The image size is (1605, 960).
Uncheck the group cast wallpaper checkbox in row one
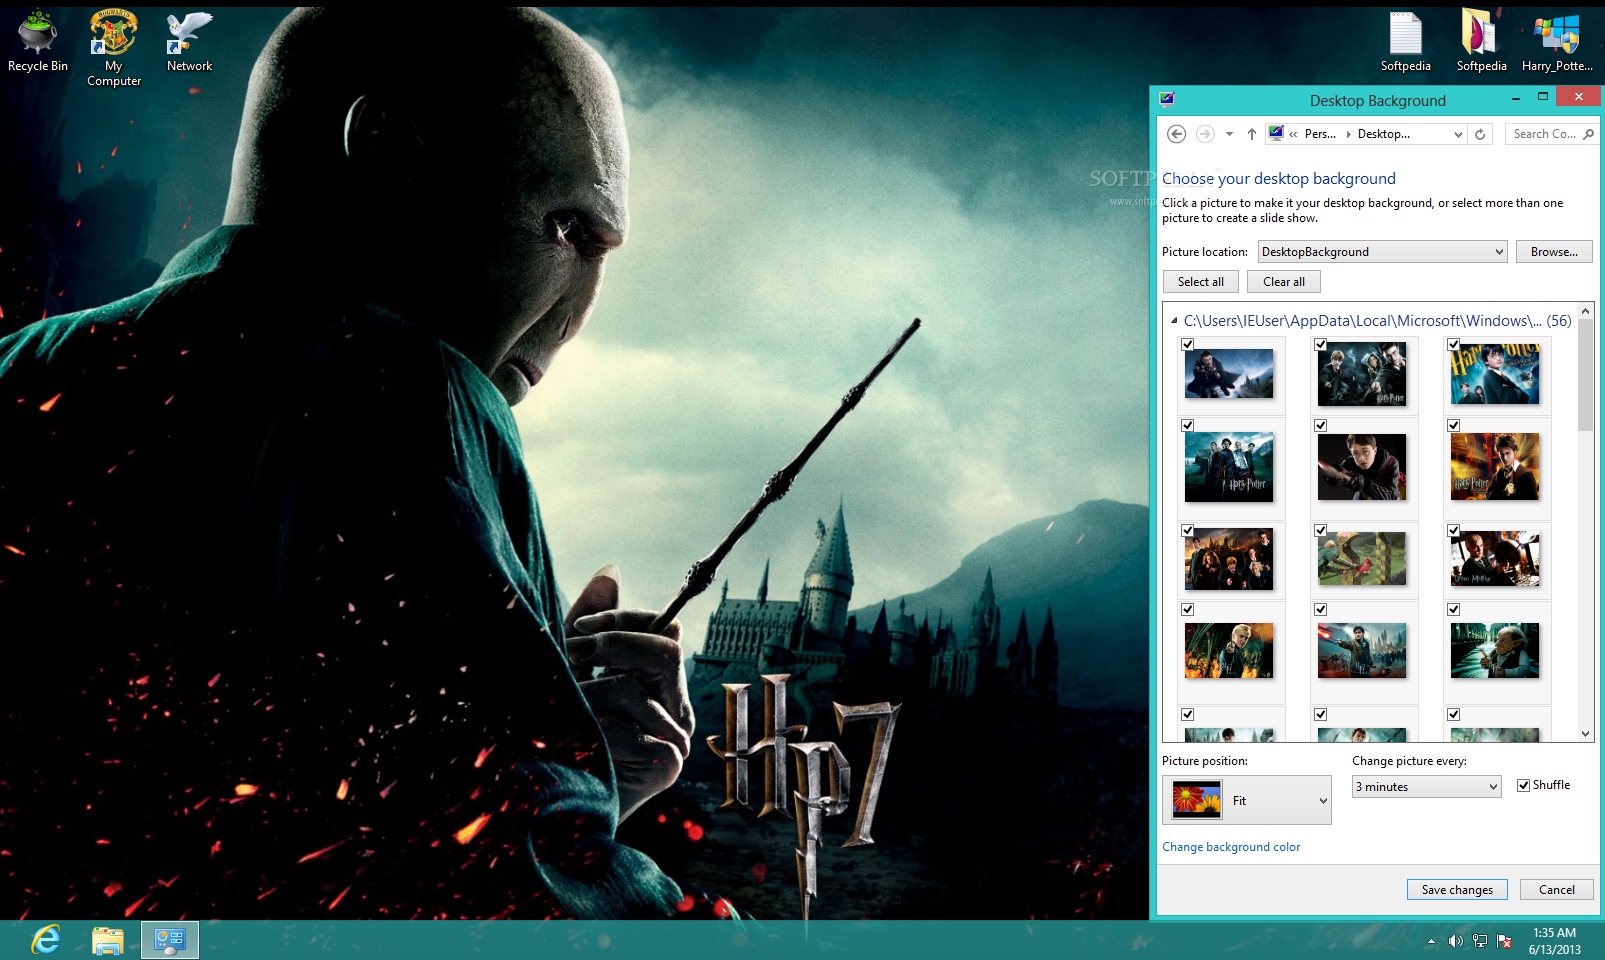click(1320, 344)
